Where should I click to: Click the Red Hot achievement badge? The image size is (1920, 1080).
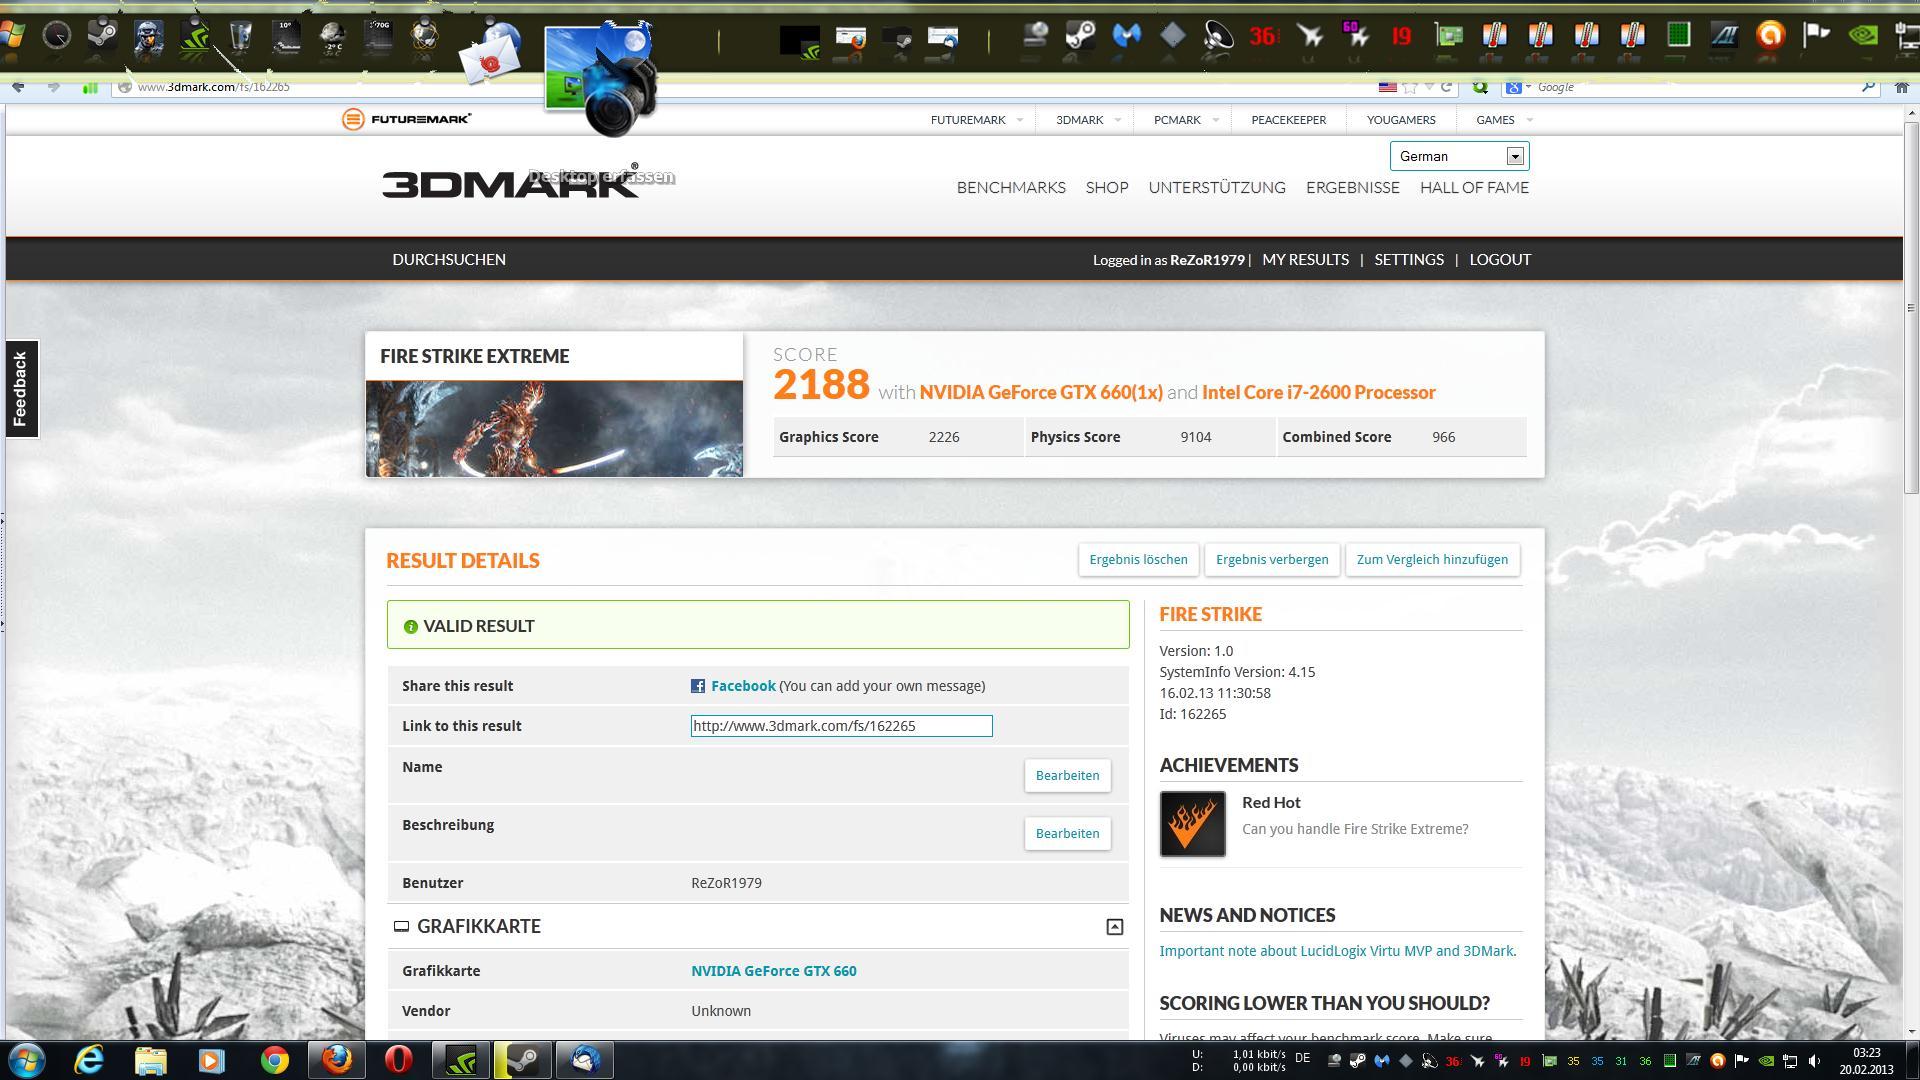[1192, 824]
